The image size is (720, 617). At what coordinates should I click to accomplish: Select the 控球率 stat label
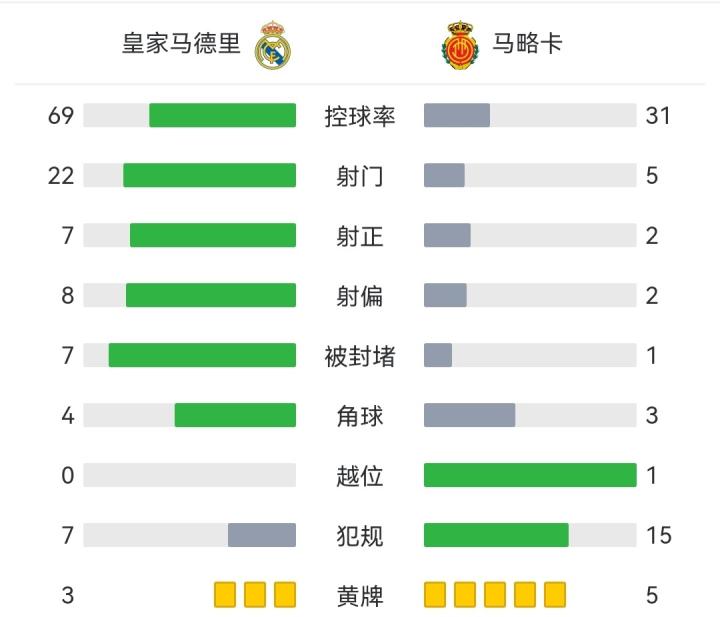pos(360,116)
